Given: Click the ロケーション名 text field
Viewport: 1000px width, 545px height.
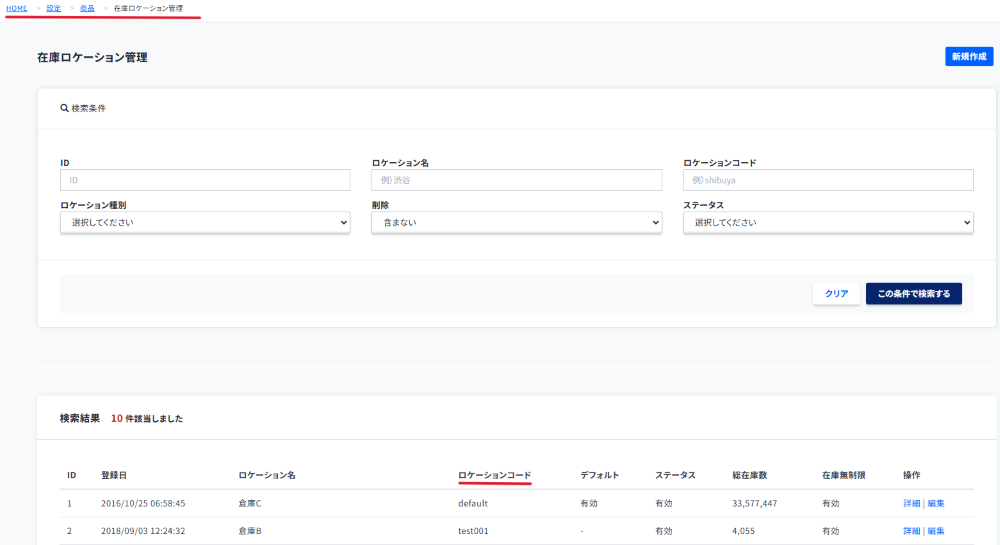Looking at the screenshot, I should point(516,180).
